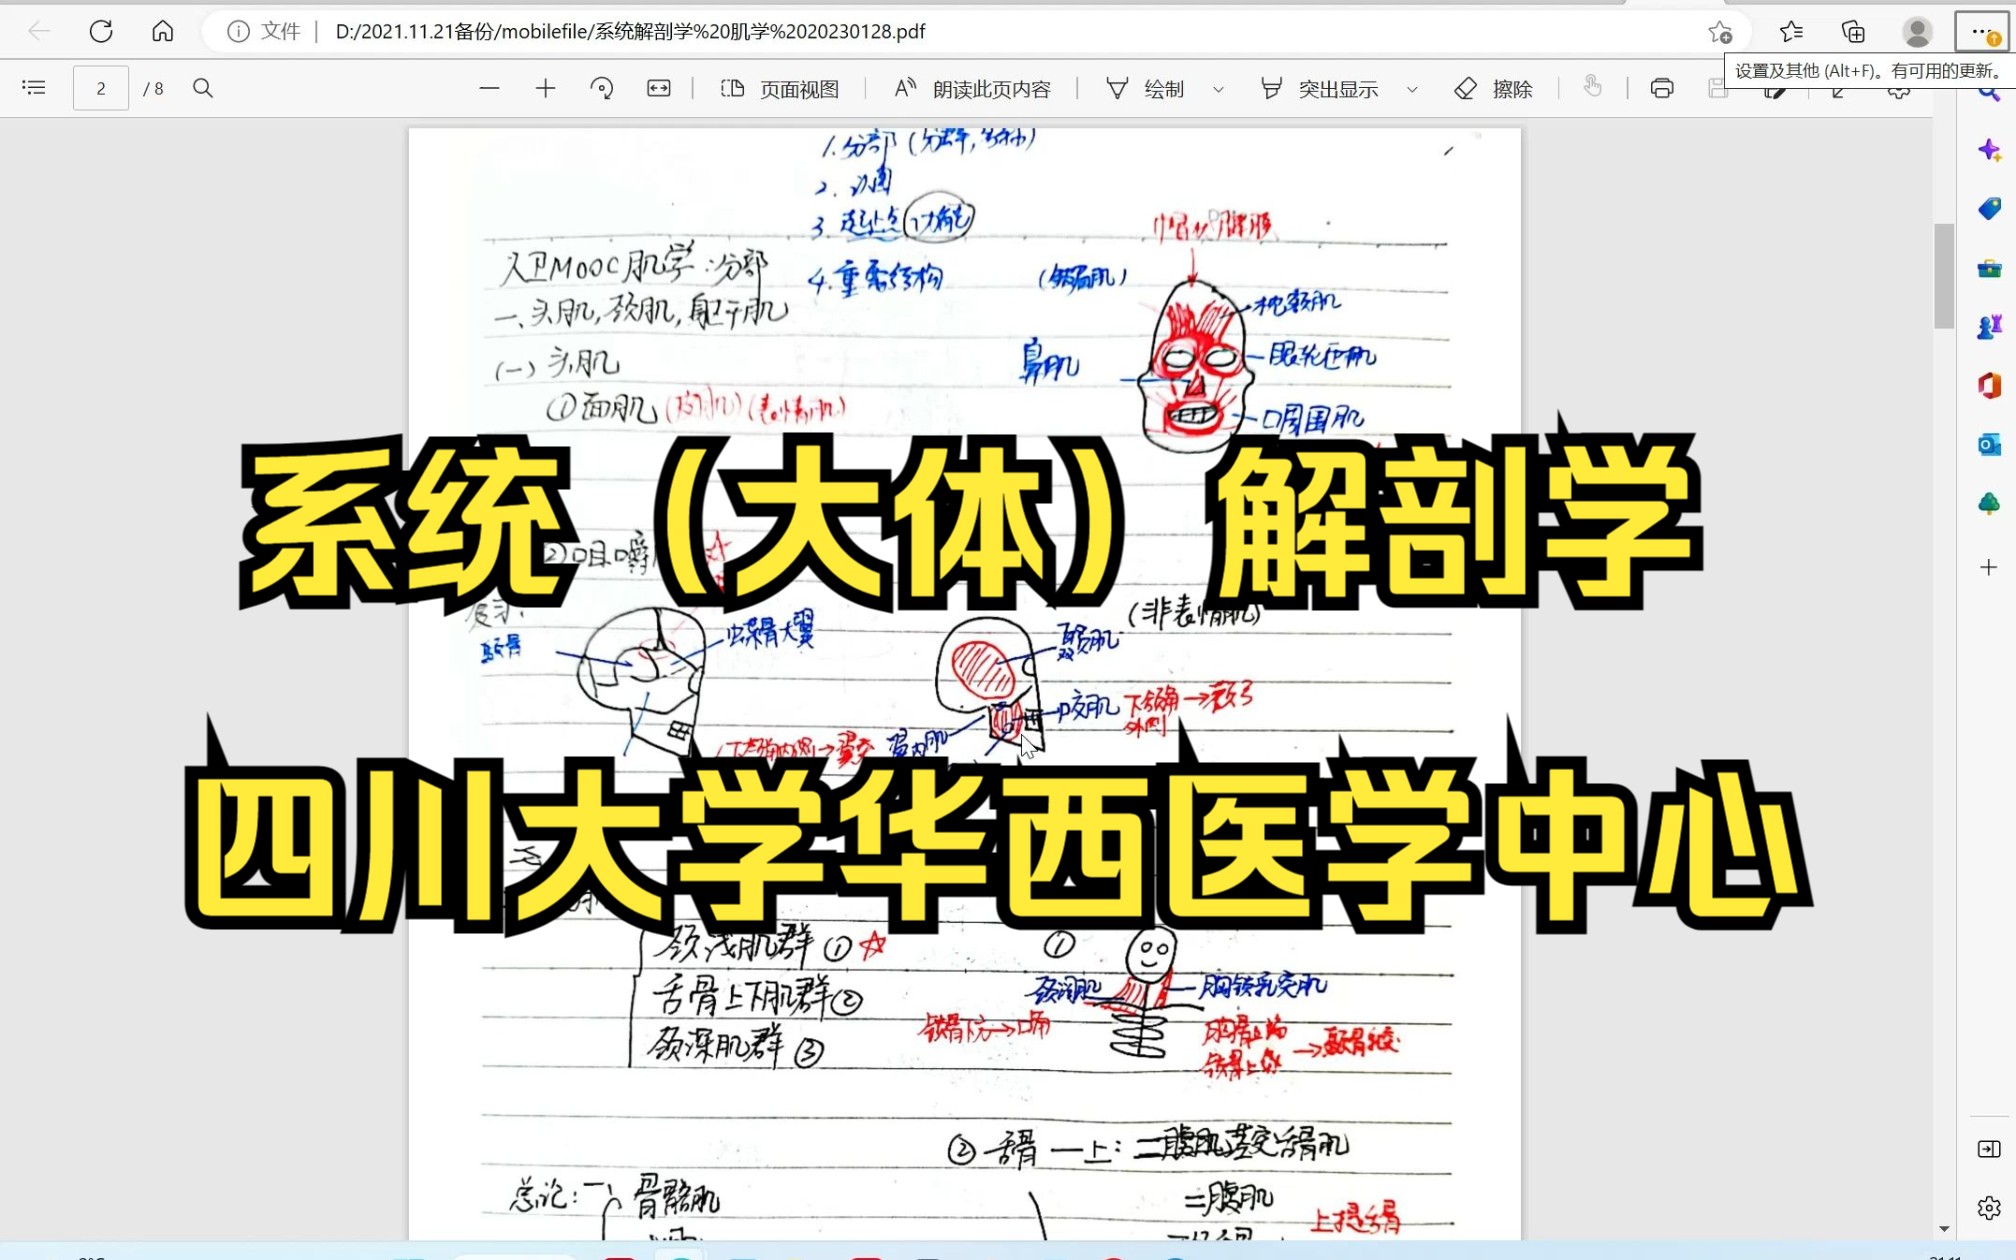Open Copilot sparkle icon in sidebar

1989,150
